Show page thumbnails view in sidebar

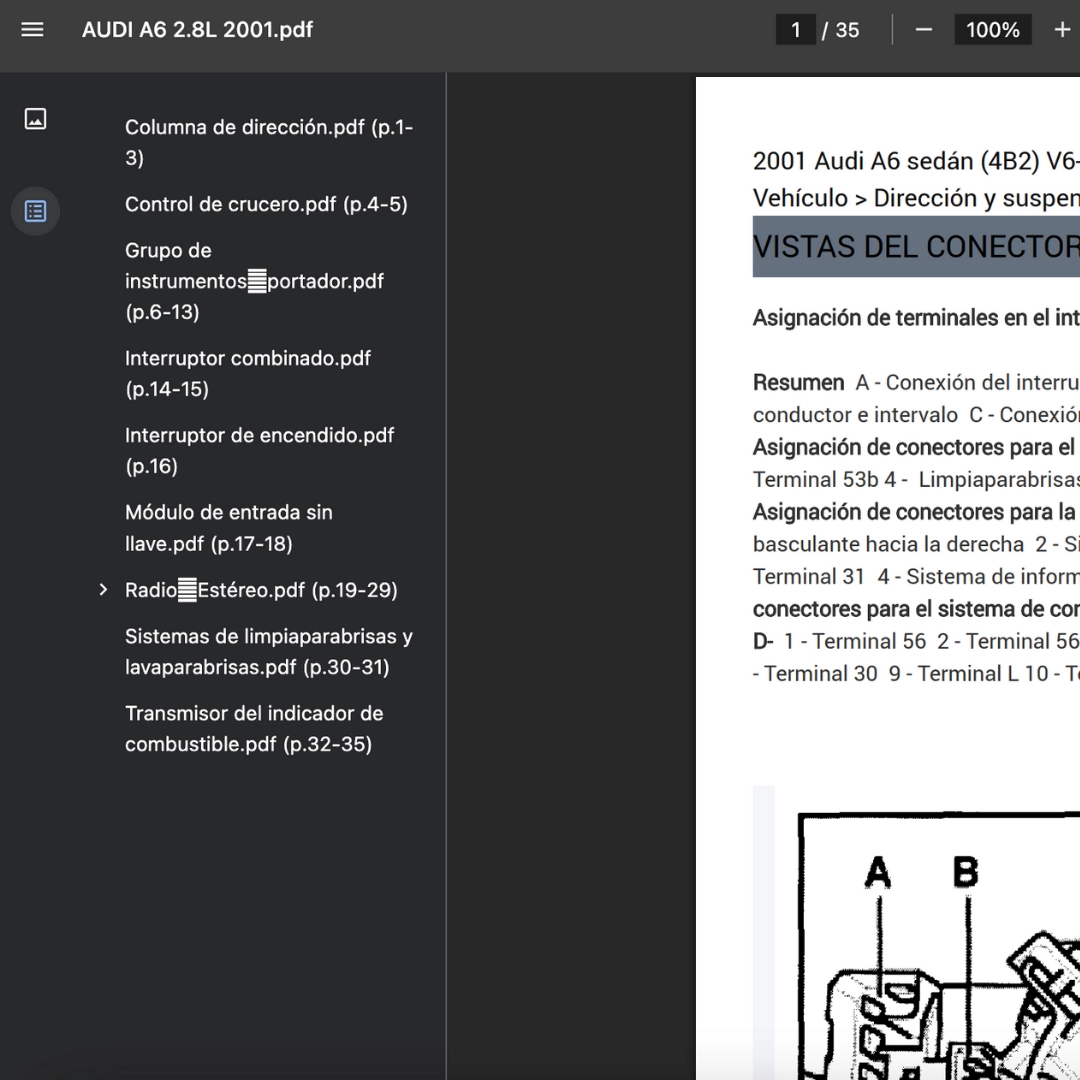click(x=35, y=119)
